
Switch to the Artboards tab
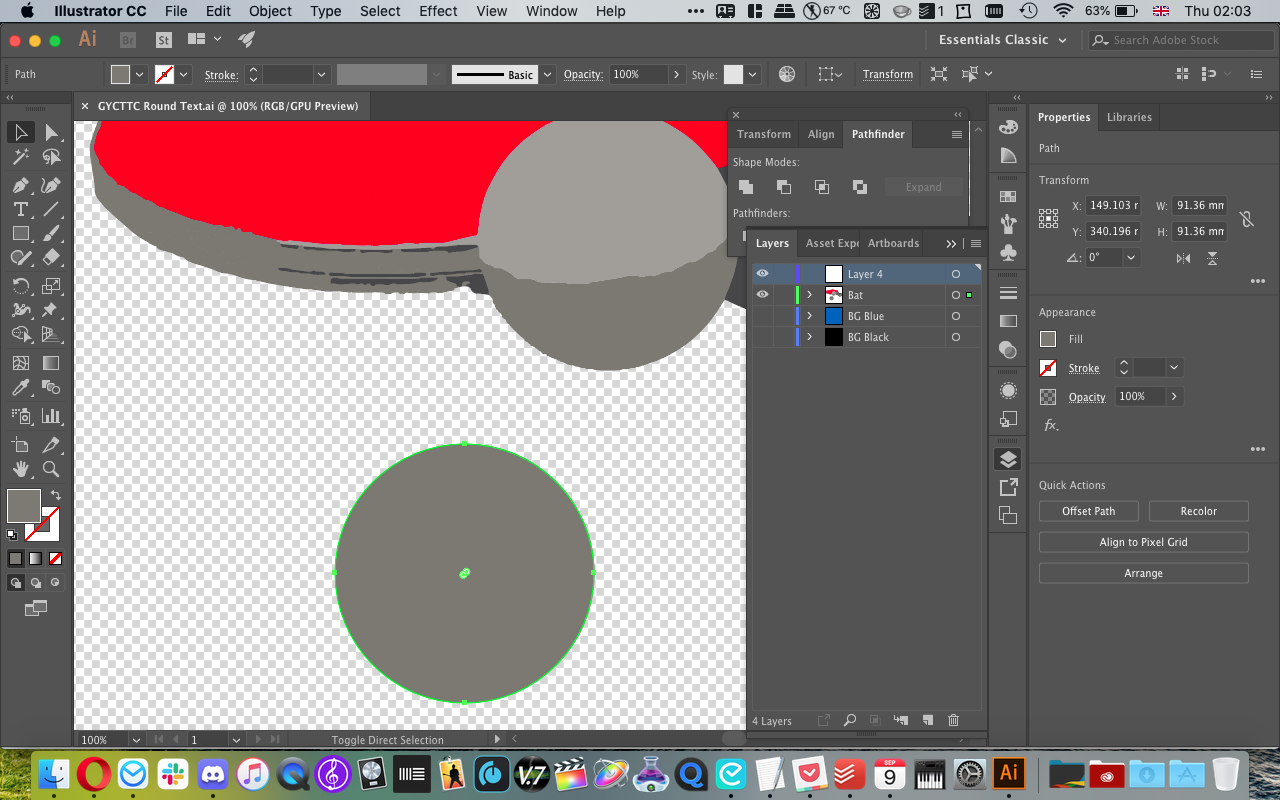coord(892,242)
